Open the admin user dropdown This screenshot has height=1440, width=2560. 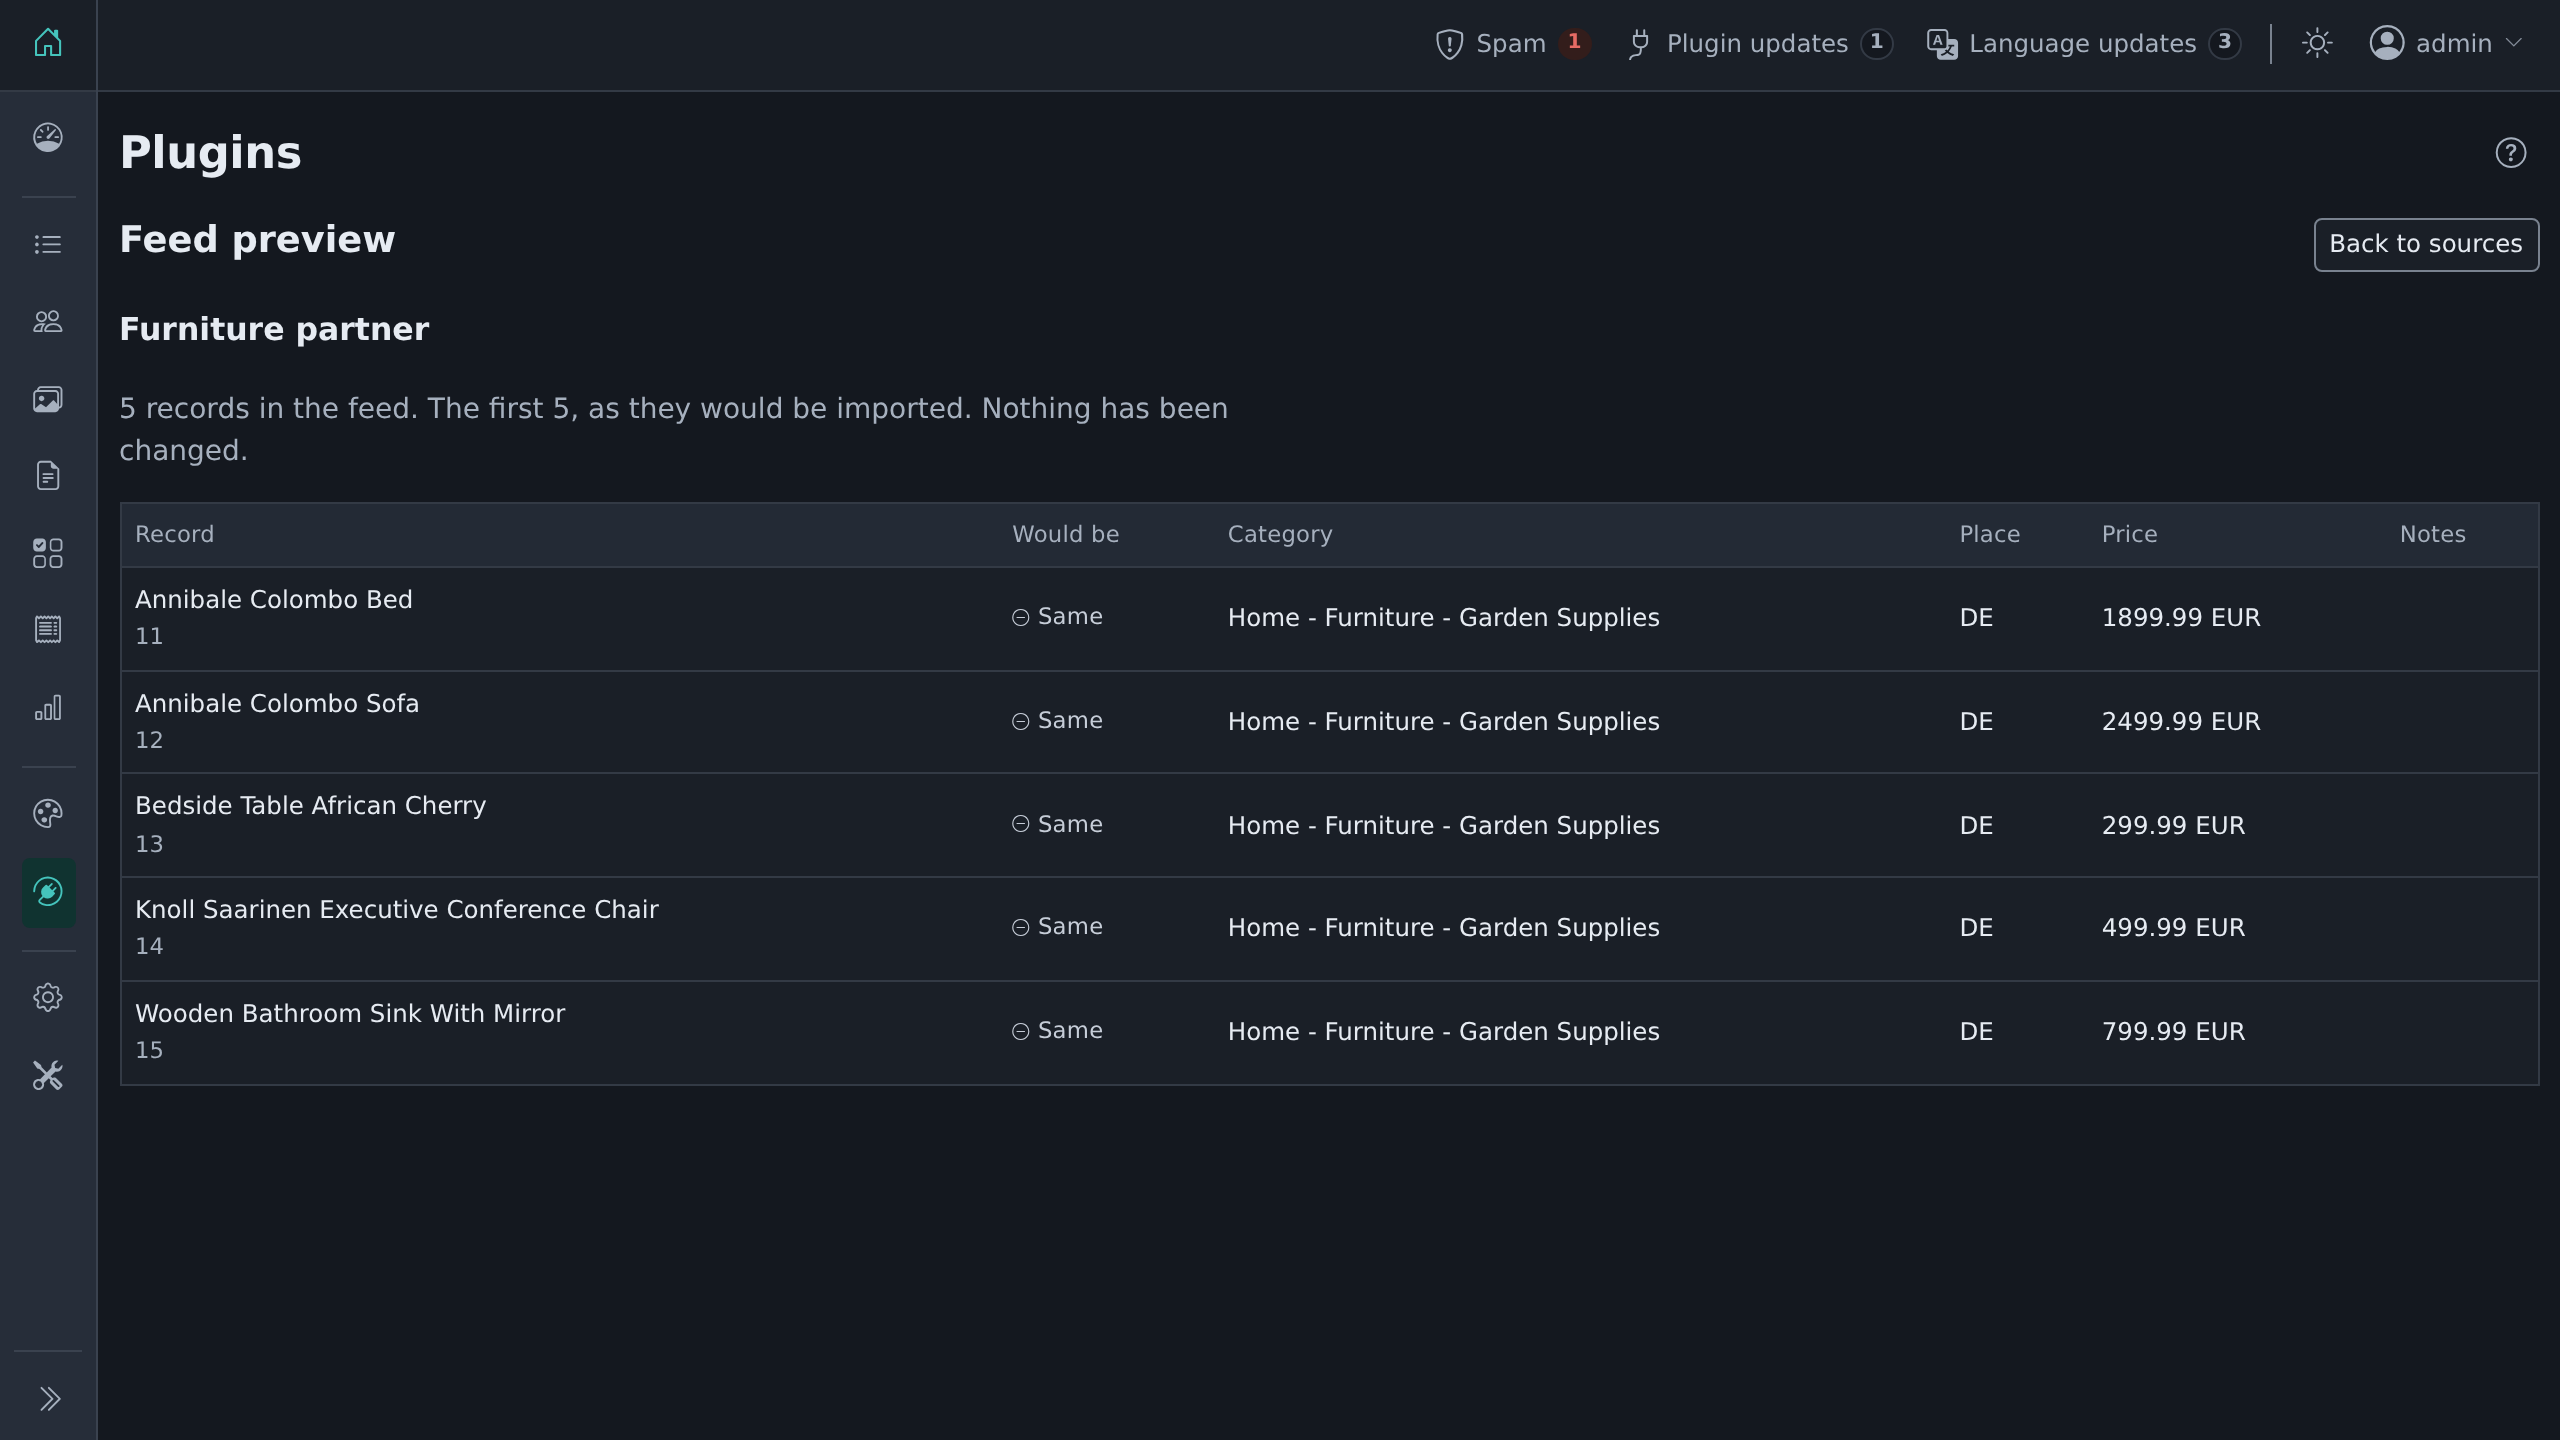(2446, 43)
